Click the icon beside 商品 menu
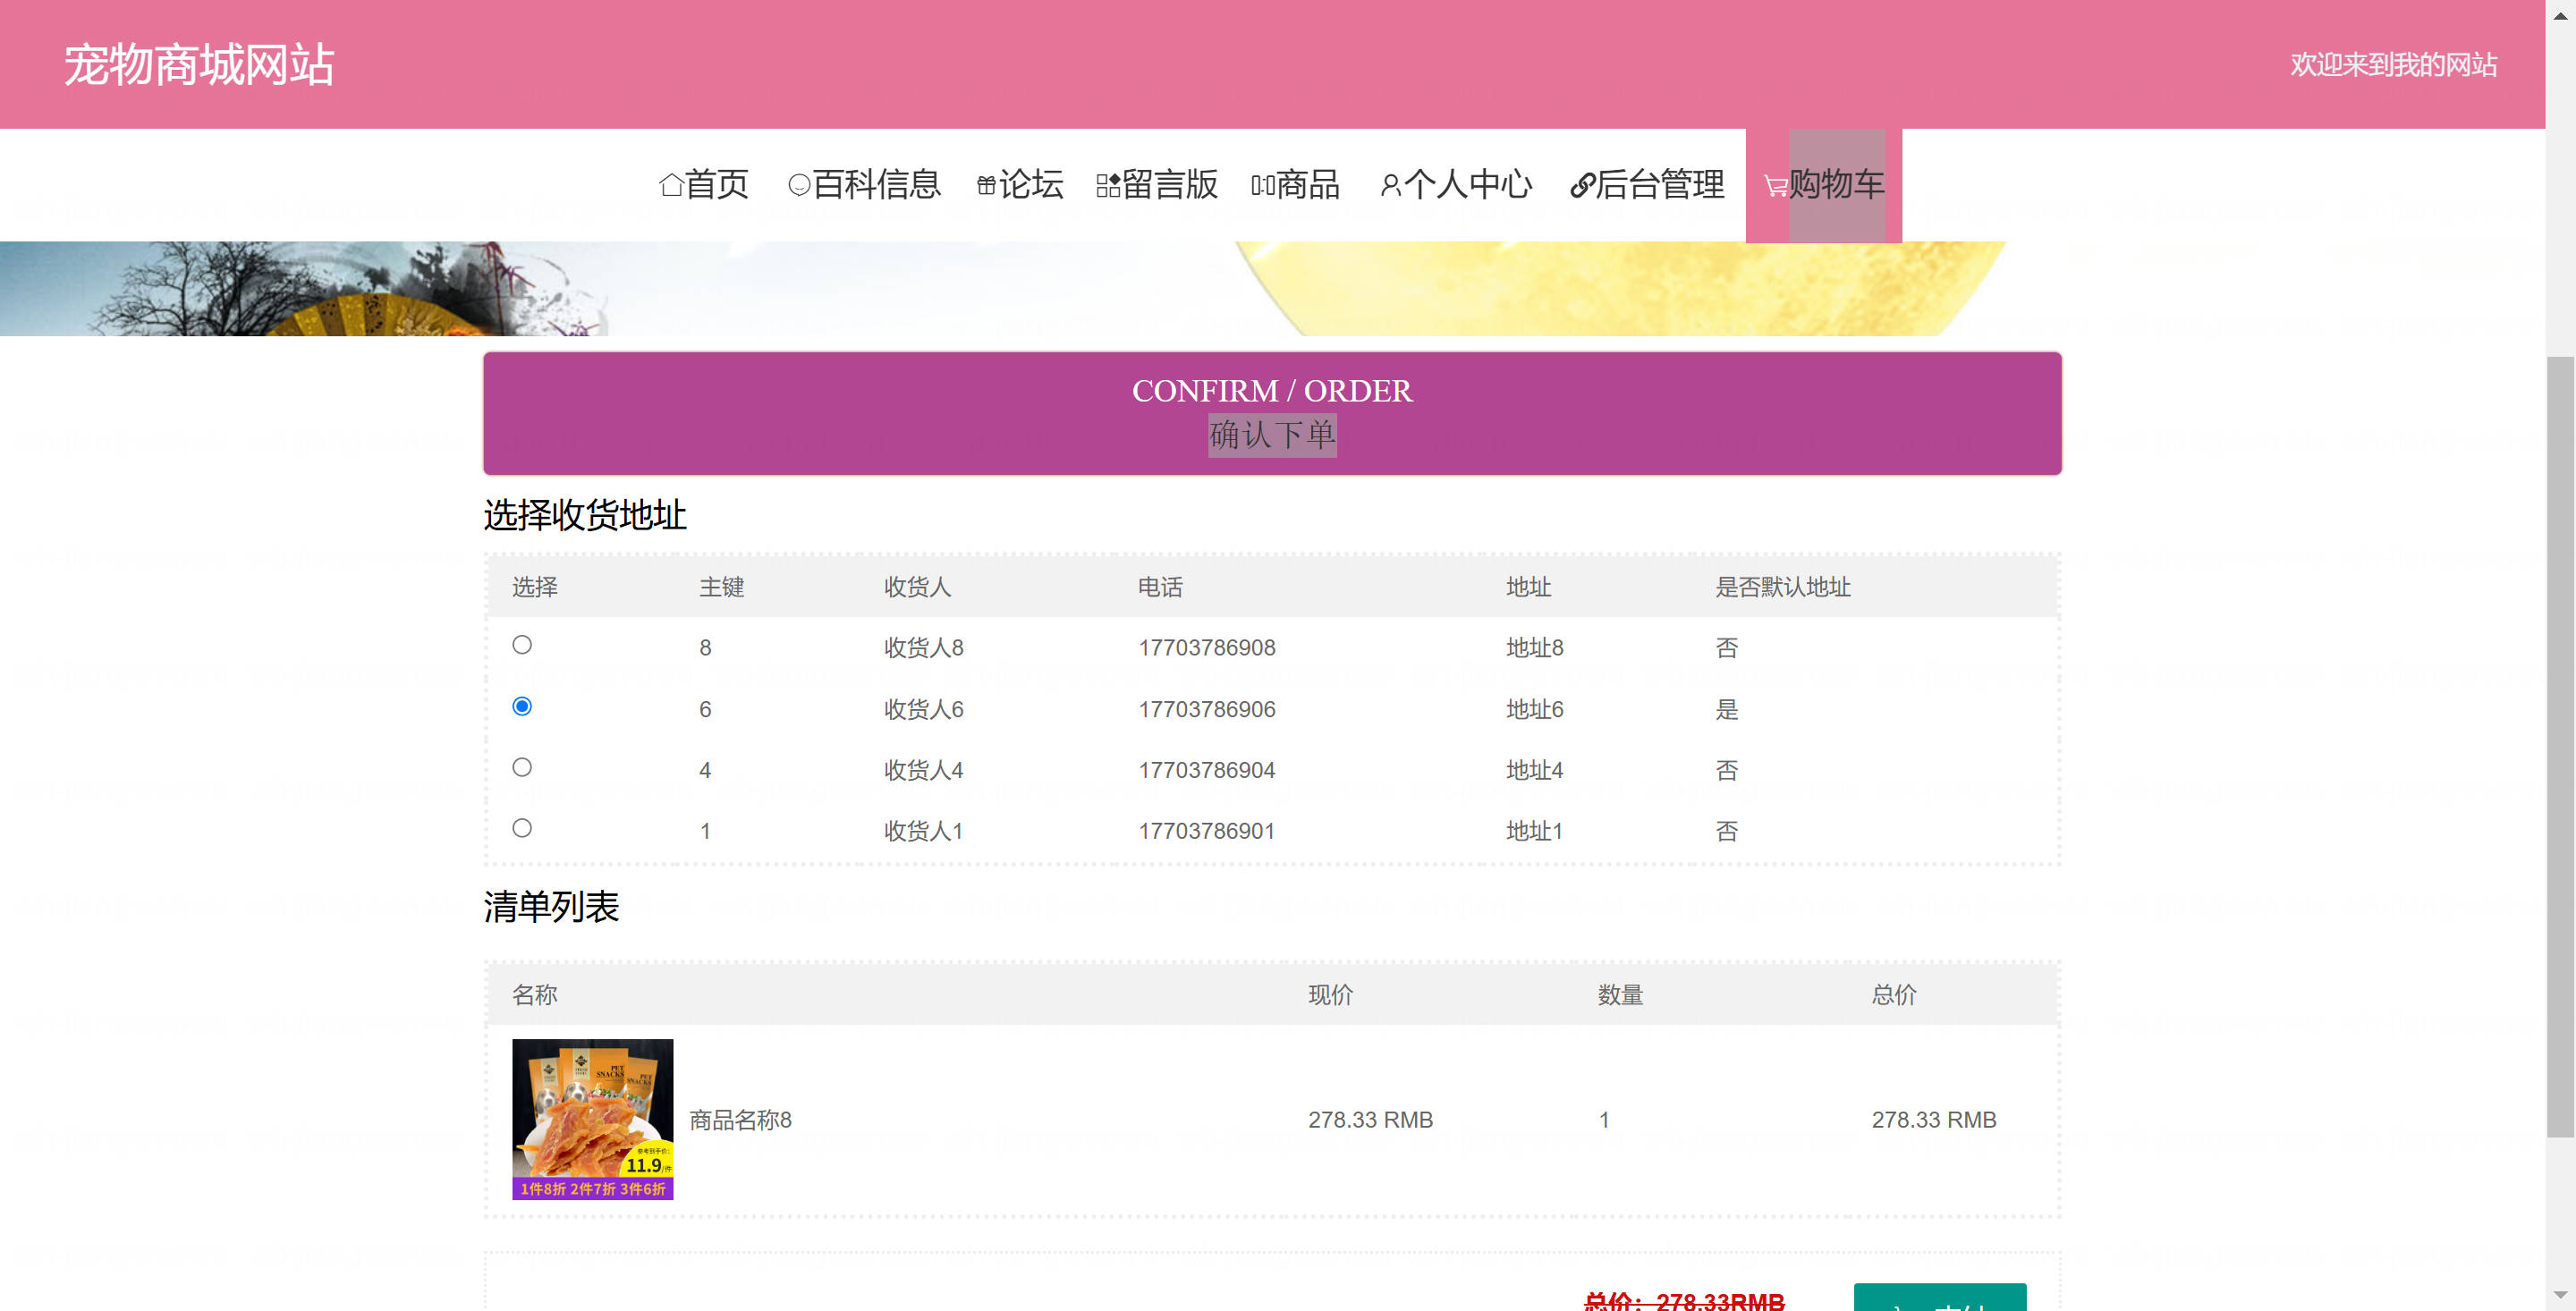The height and width of the screenshot is (1311, 2576). coord(1262,185)
